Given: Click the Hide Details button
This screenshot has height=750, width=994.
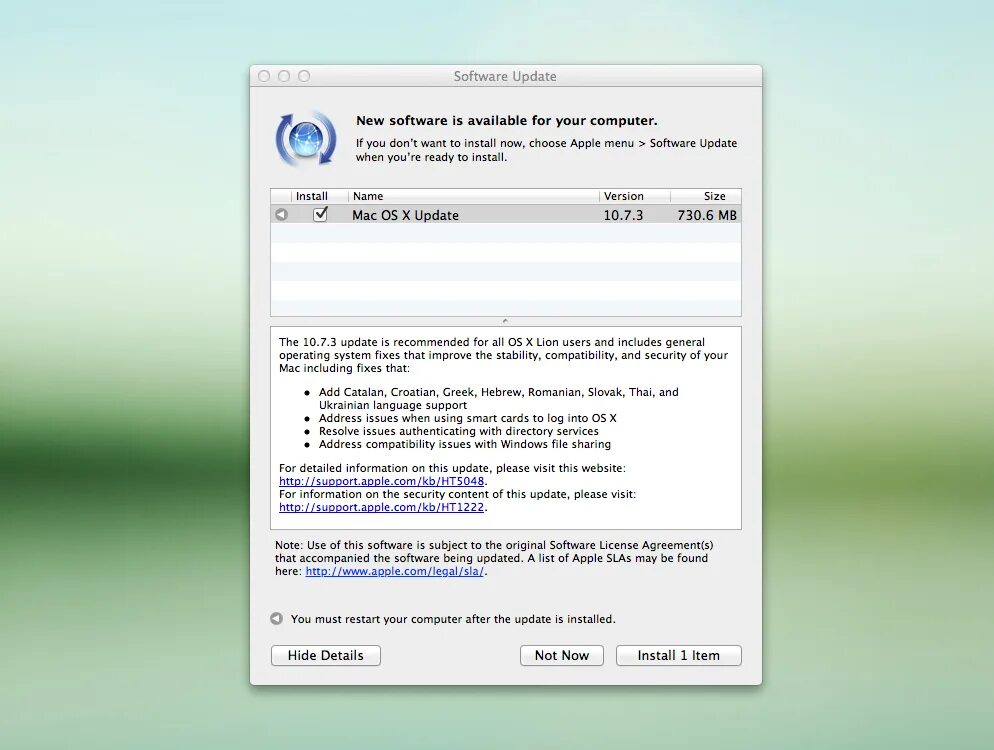Looking at the screenshot, I should coord(326,656).
